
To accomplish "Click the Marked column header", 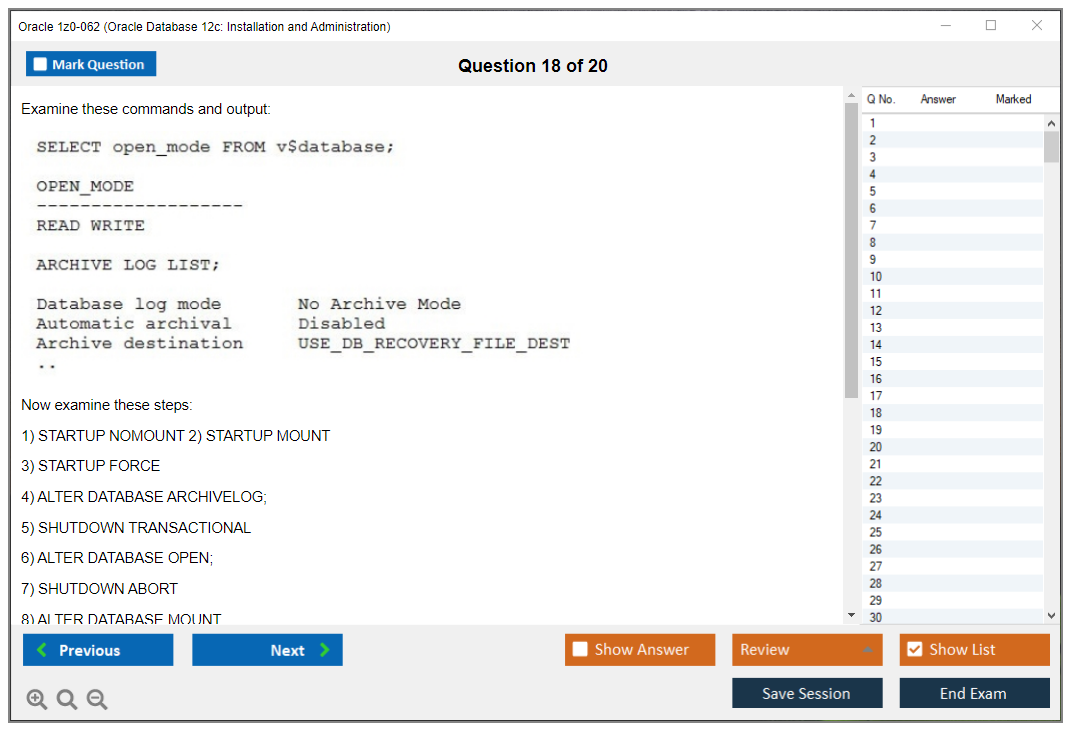I will pyautogui.click(x=1013, y=99).
